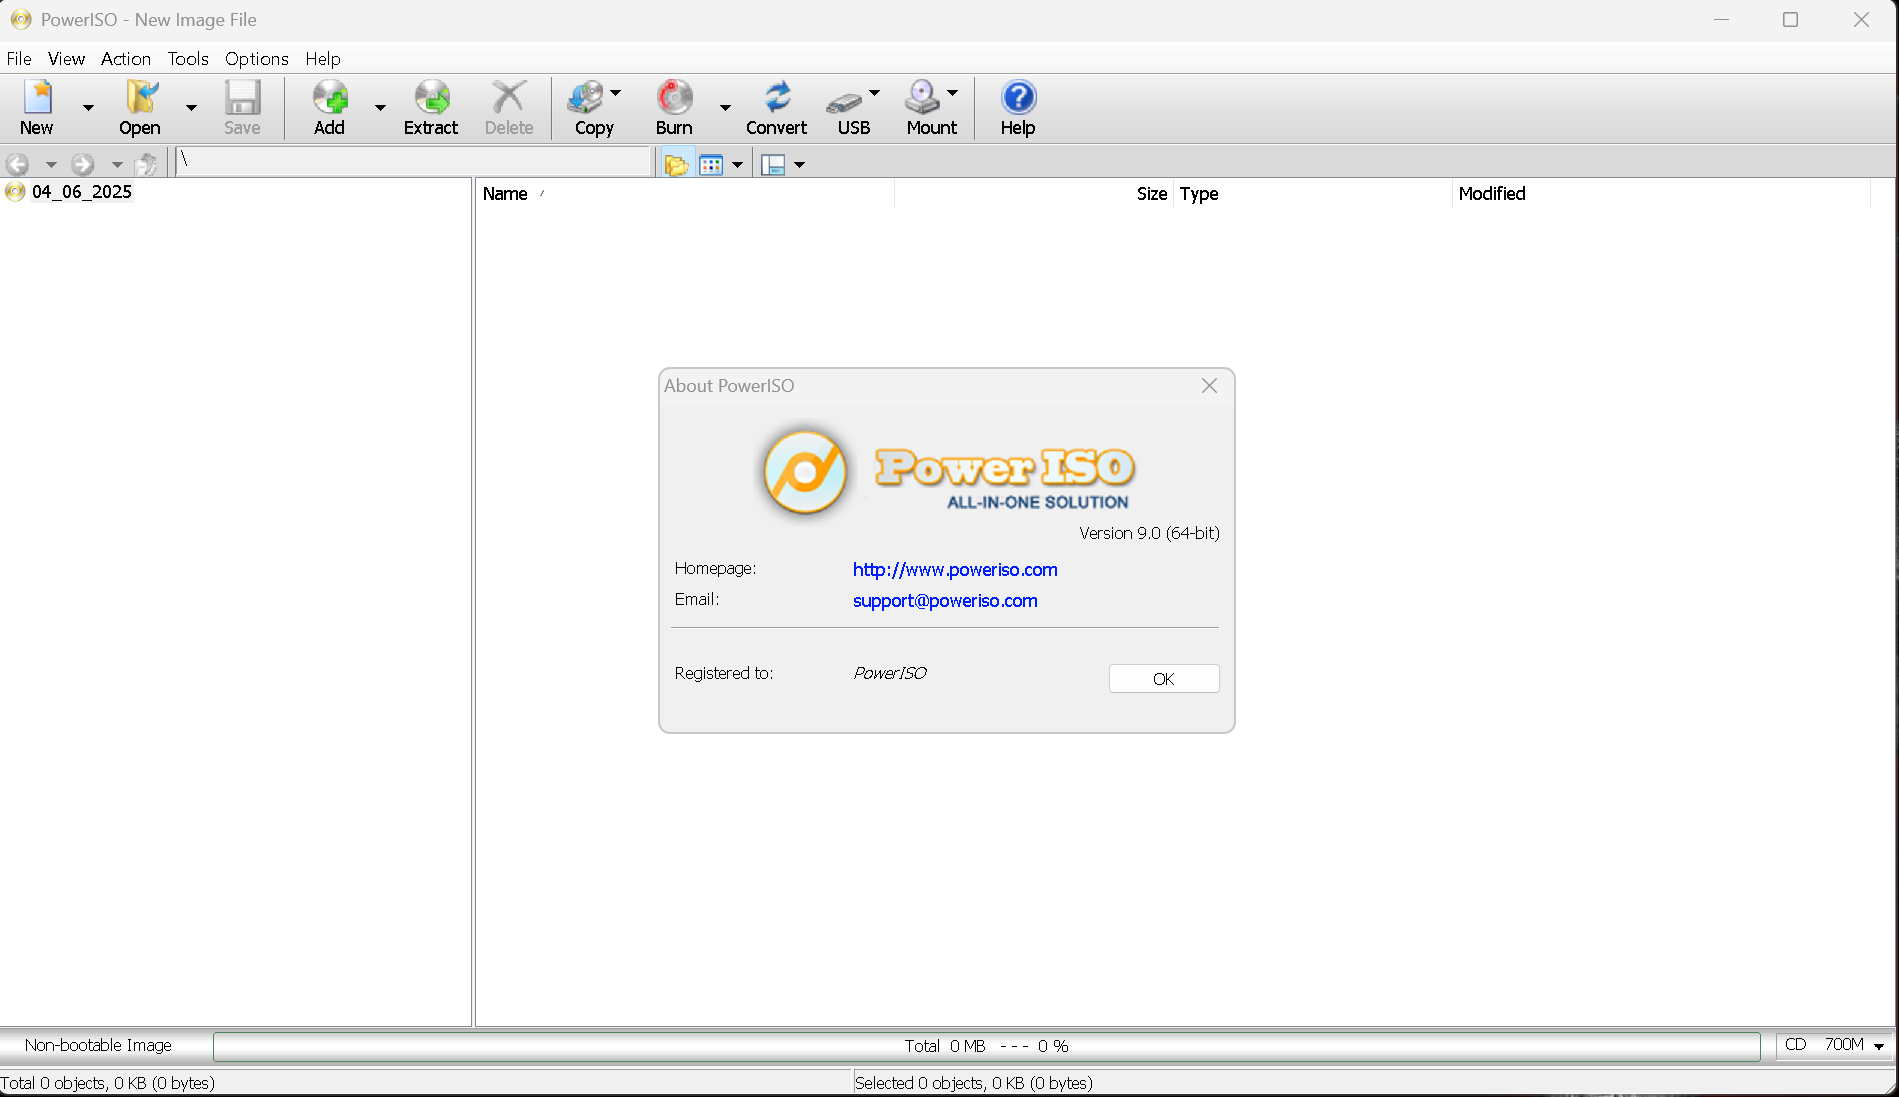Click the path address input field
1899x1097 pixels.
tap(414, 161)
